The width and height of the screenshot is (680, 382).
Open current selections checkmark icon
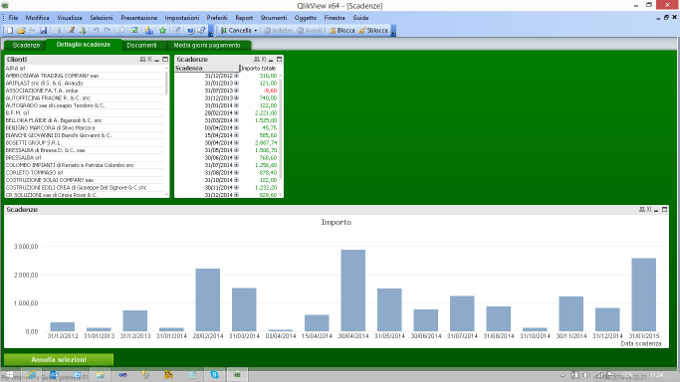134,30
